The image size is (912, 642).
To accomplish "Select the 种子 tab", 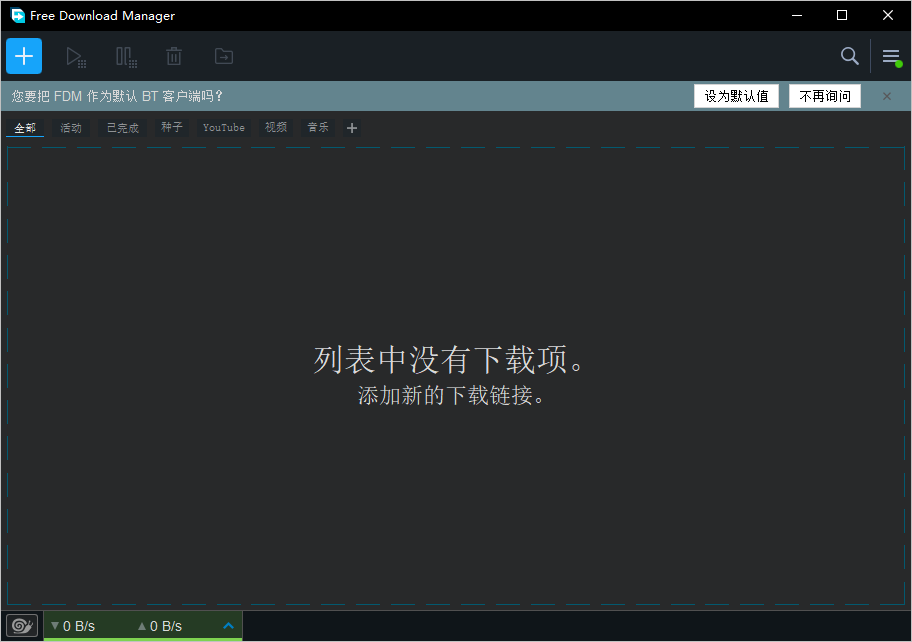I will pos(172,128).
